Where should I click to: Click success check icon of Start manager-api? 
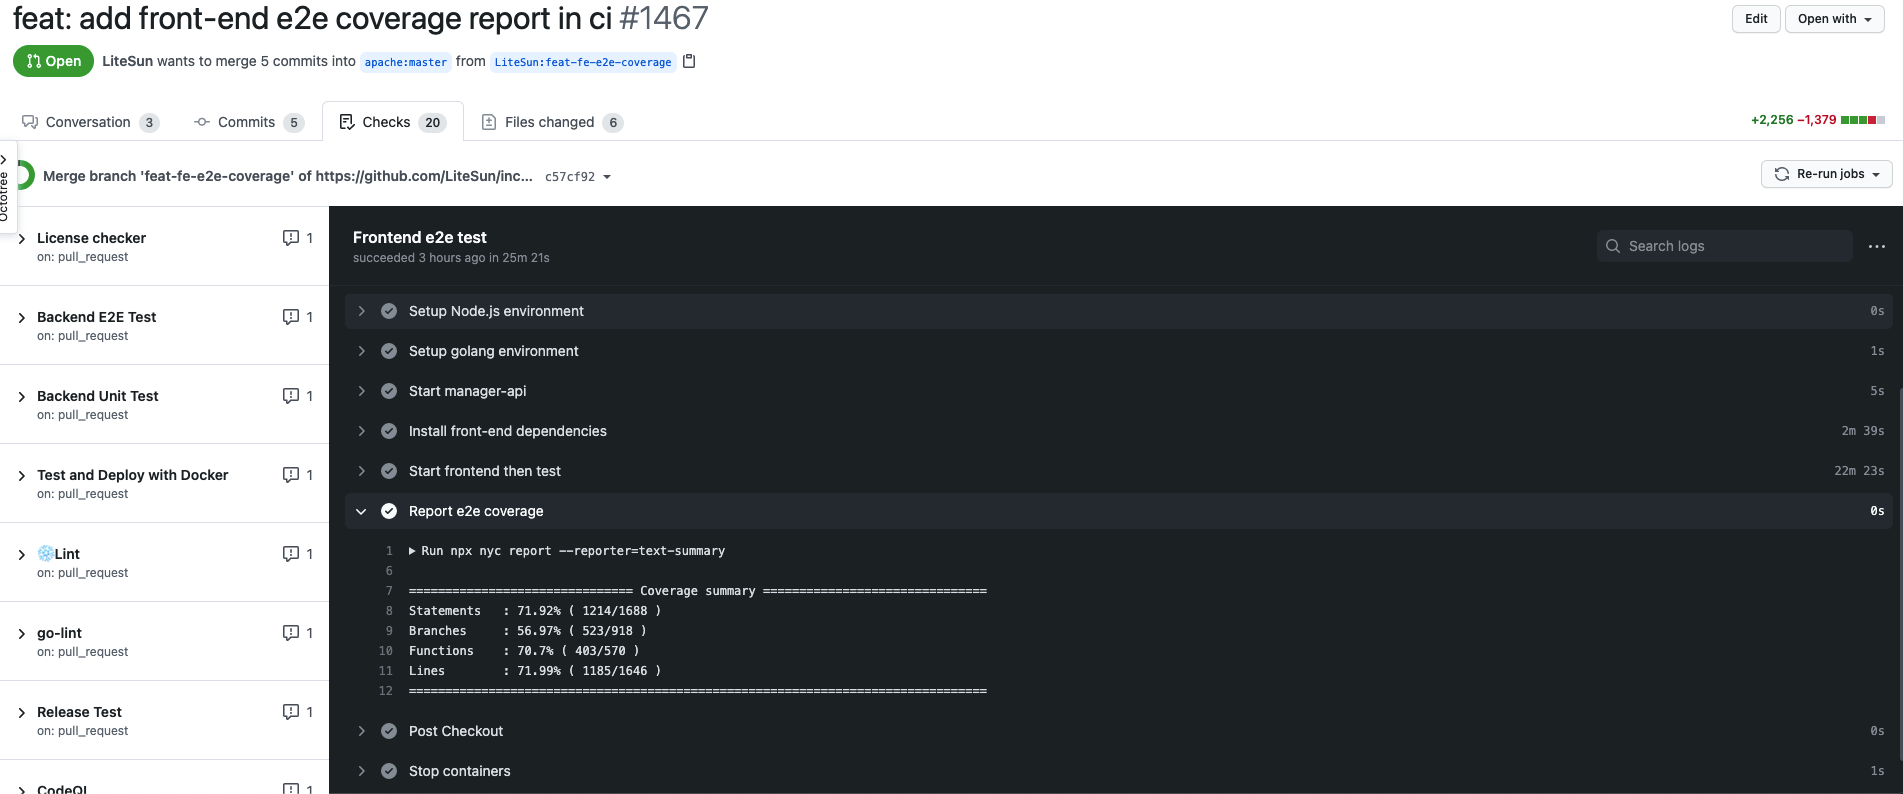pos(389,391)
